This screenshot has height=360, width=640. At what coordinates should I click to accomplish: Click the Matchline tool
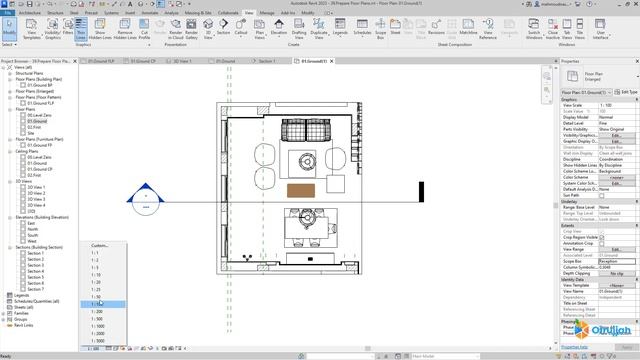point(468,27)
